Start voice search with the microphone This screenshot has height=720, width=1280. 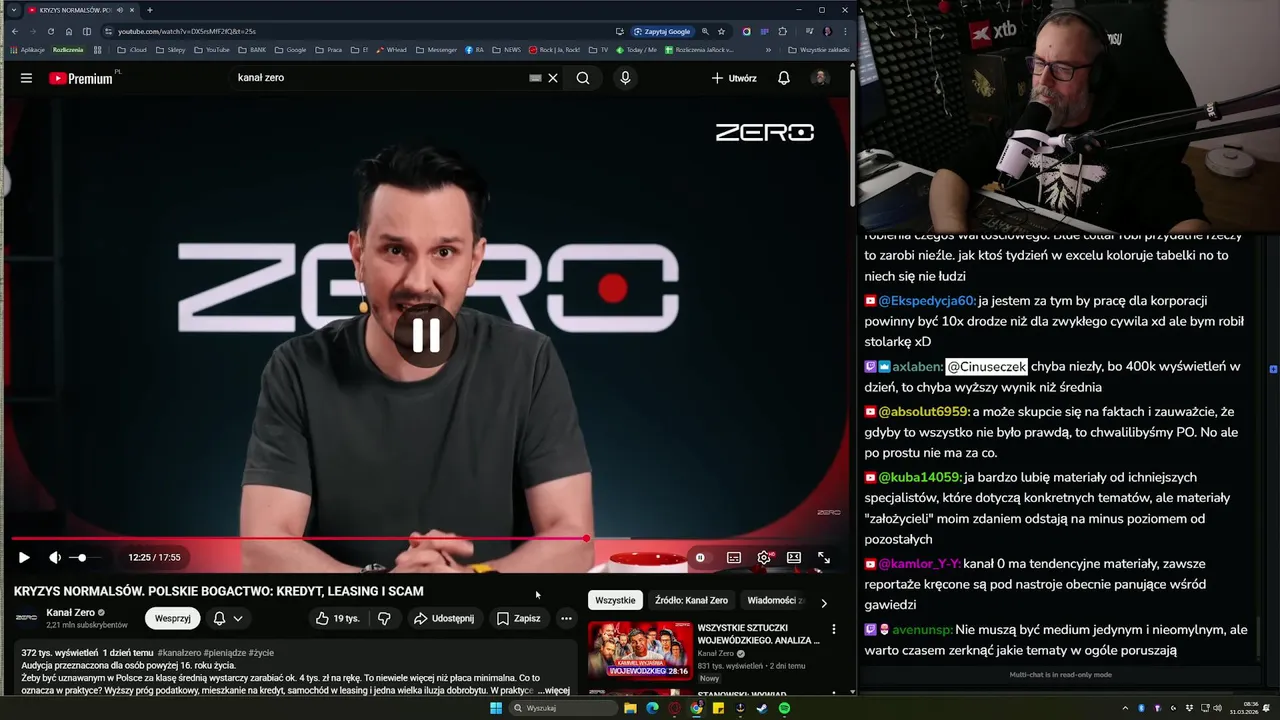(x=625, y=78)
